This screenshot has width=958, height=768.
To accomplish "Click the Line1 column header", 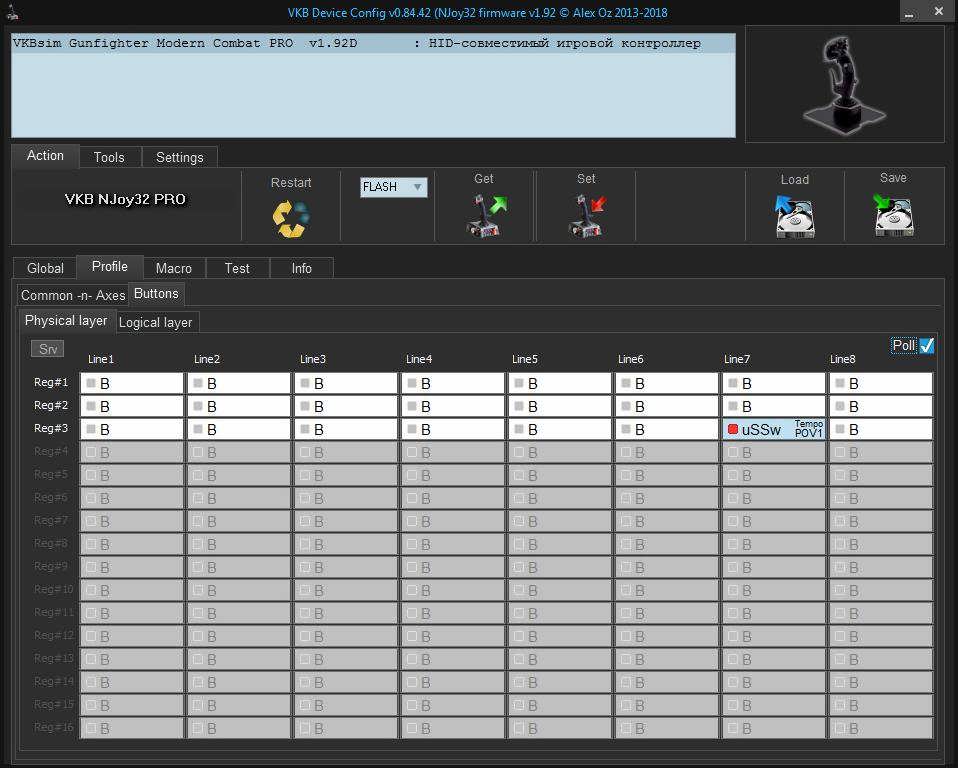I will point(101,359).
